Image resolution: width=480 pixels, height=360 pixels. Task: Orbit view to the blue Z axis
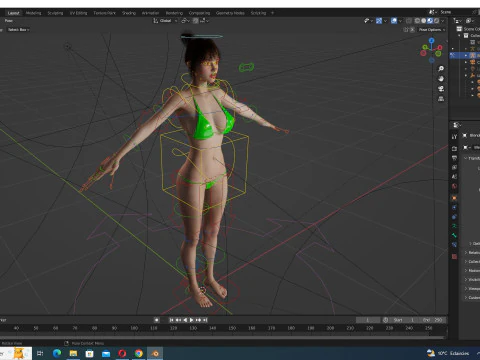pyautogui.click(x=432, y=40)
